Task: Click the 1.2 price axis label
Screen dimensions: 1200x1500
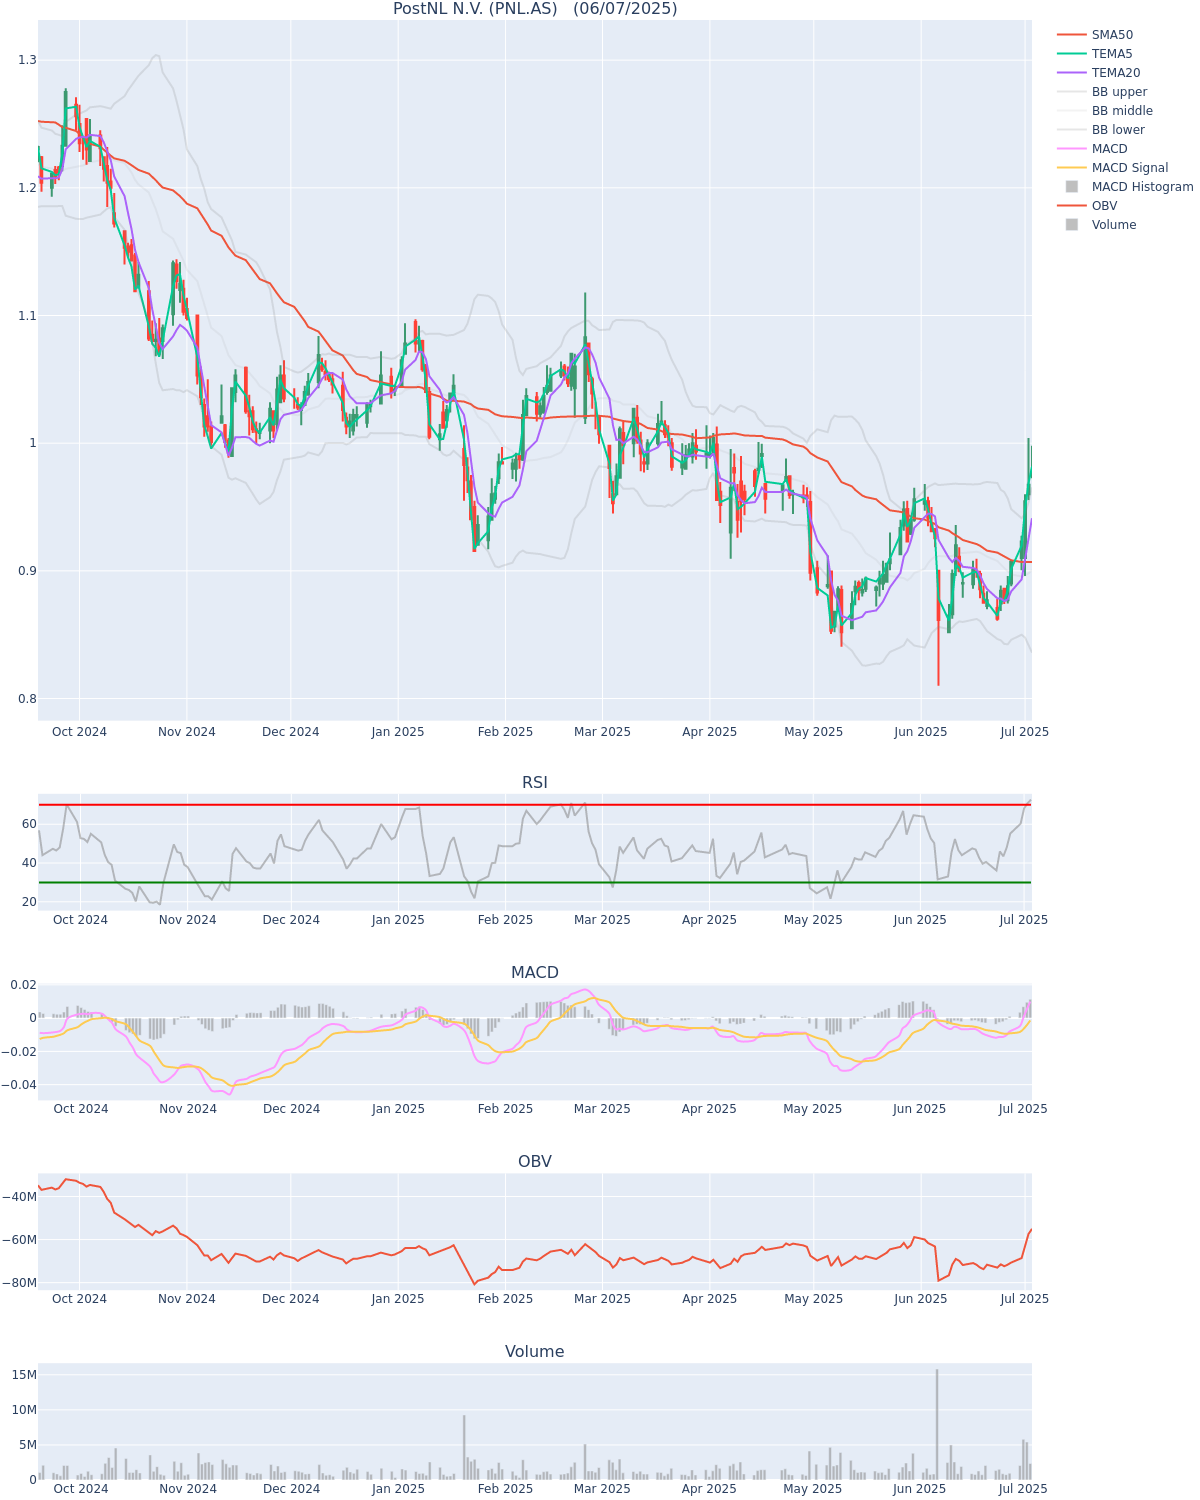Action: tap(27, 188)
